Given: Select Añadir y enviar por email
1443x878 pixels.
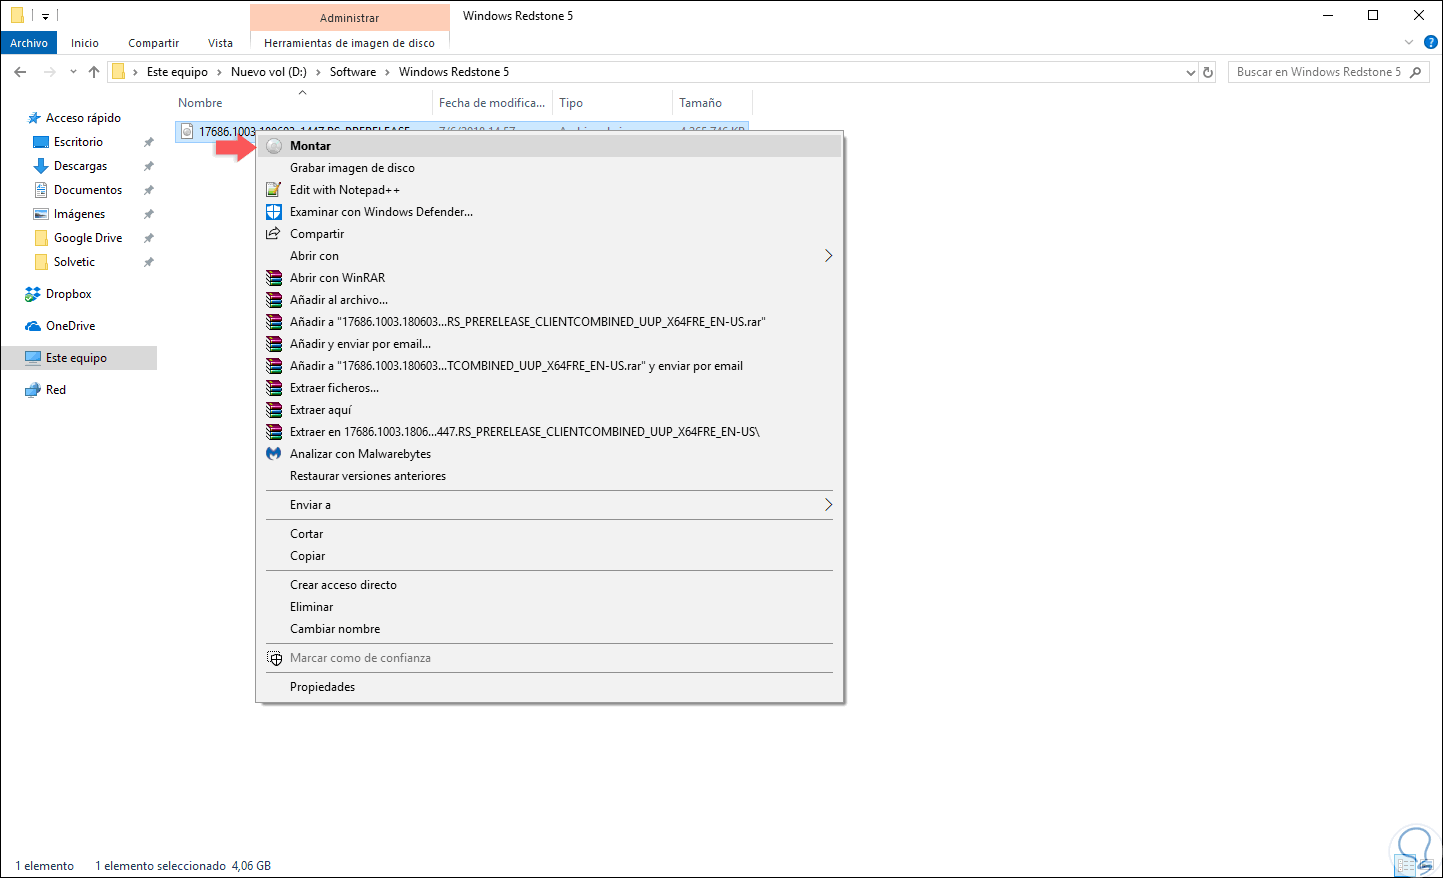Looking at the screenshot, I should [550, 344].
